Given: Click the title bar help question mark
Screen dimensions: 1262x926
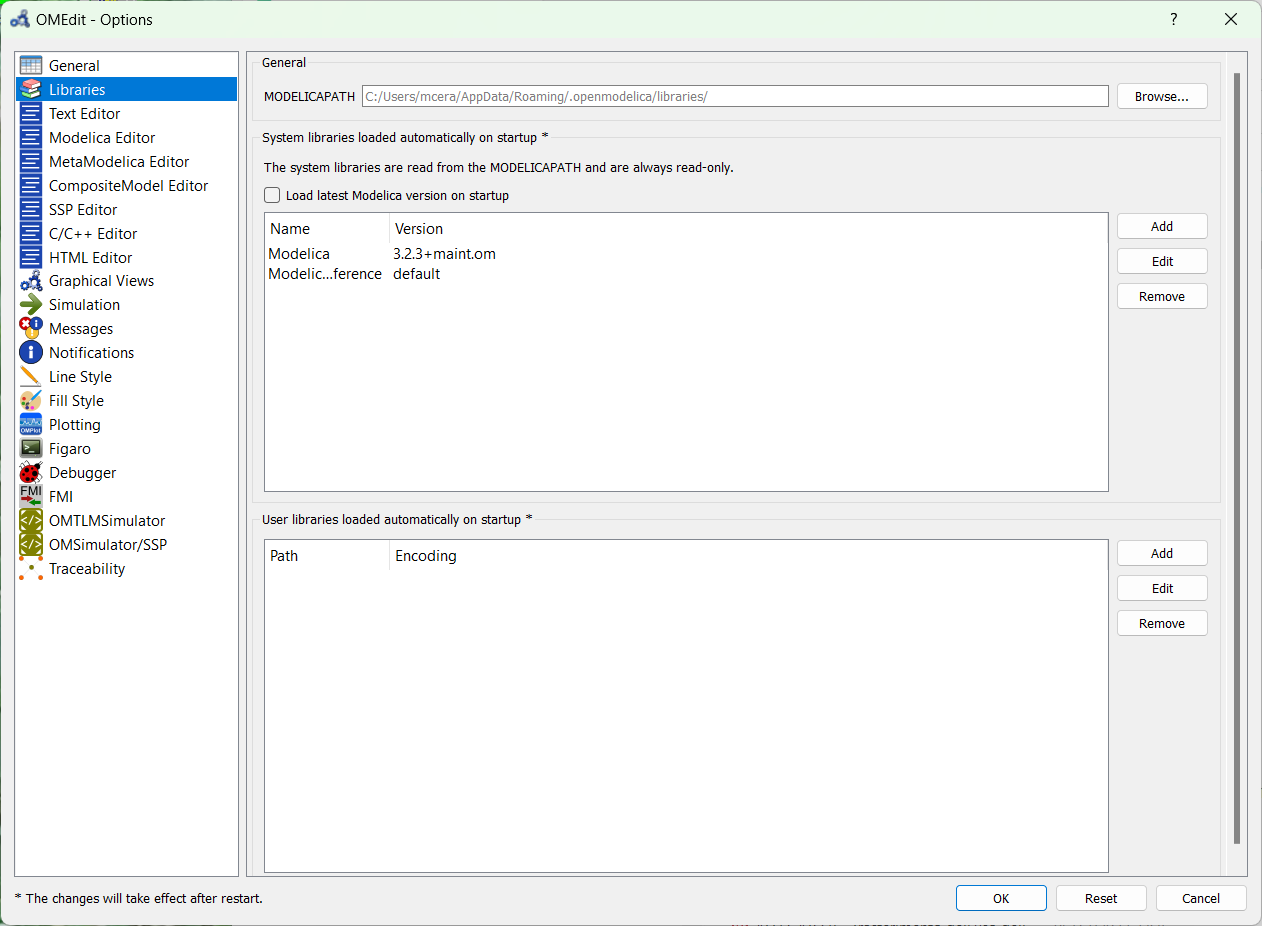Looking at the screenshot, I should click(1174, 19).
